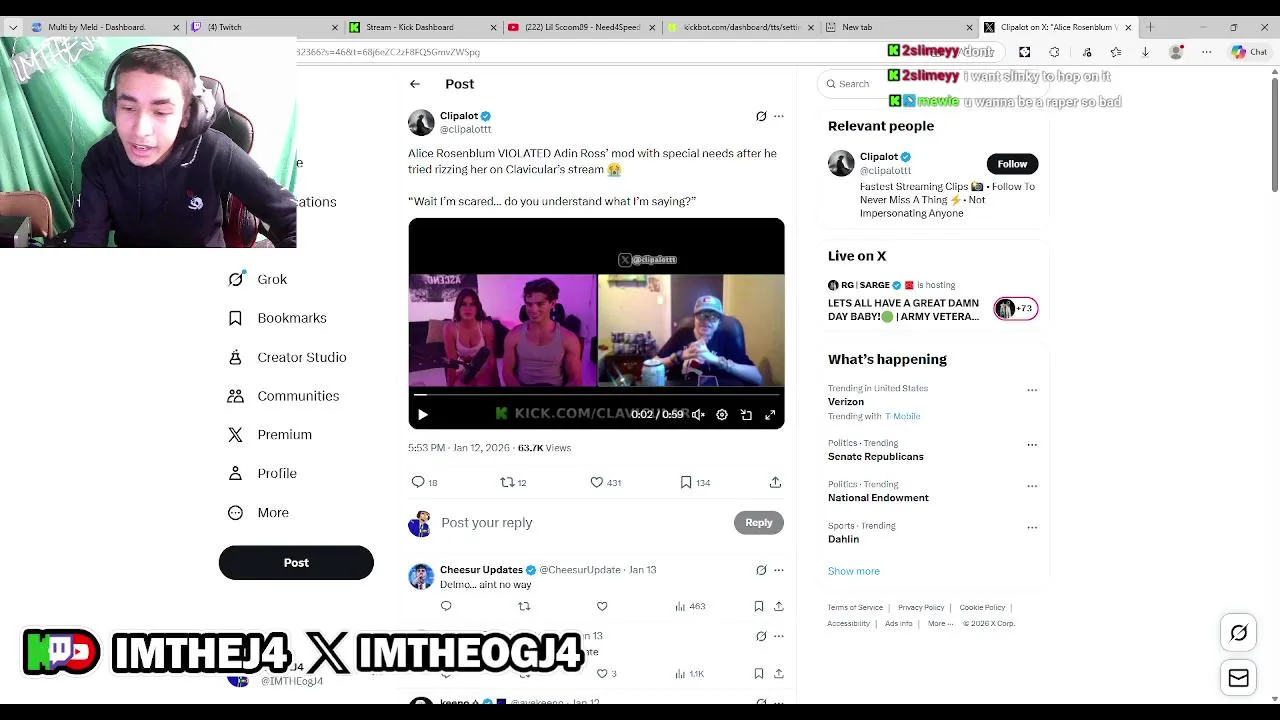View analytics of Cheesur Updates comment (463)

click(690, 606)
